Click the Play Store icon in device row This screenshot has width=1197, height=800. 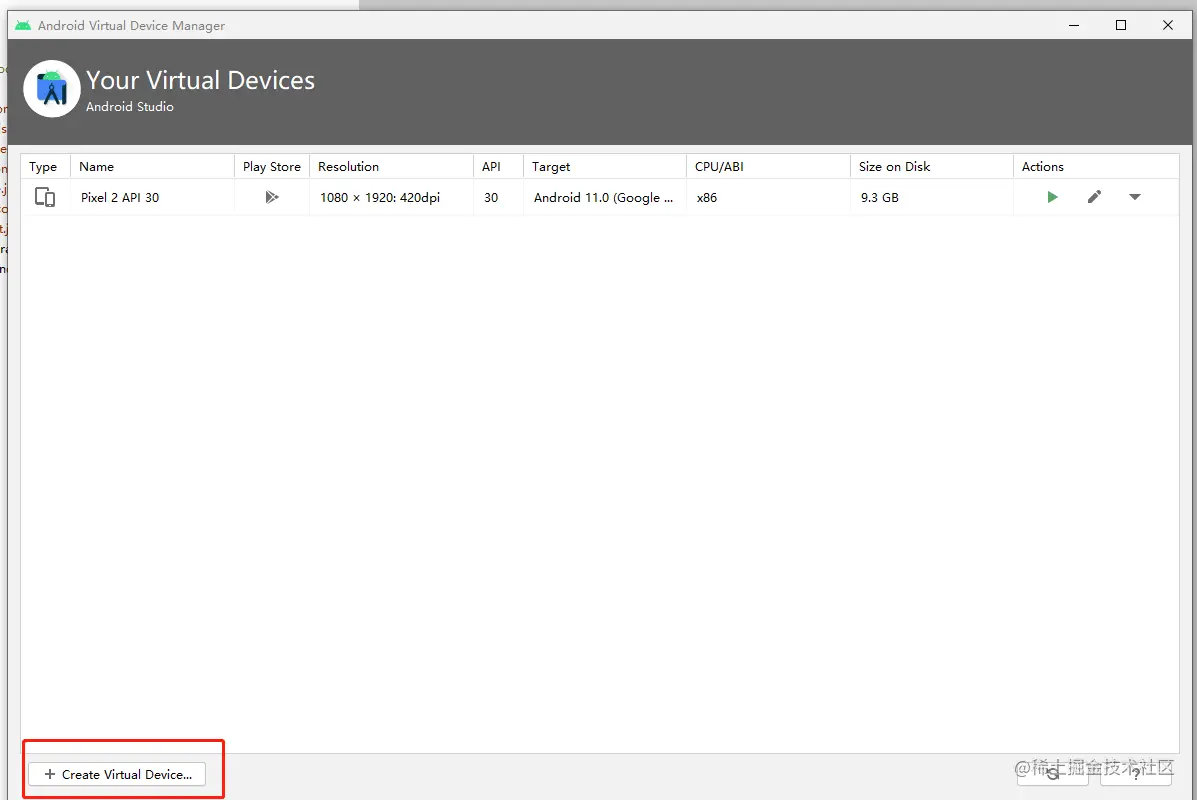(x=272, y=197)
